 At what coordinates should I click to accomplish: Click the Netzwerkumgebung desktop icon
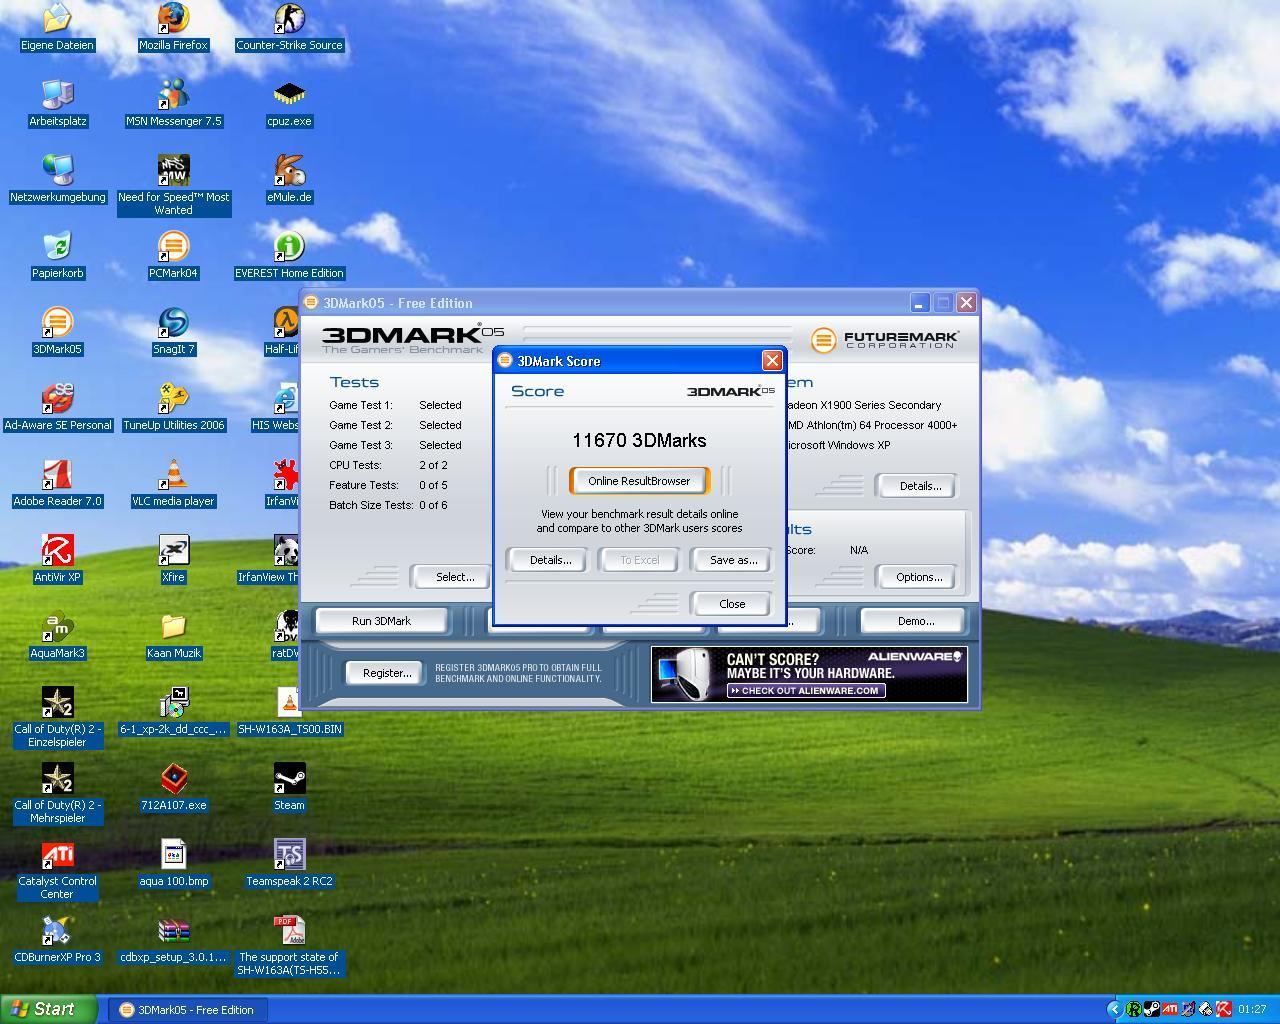(57, 170)
